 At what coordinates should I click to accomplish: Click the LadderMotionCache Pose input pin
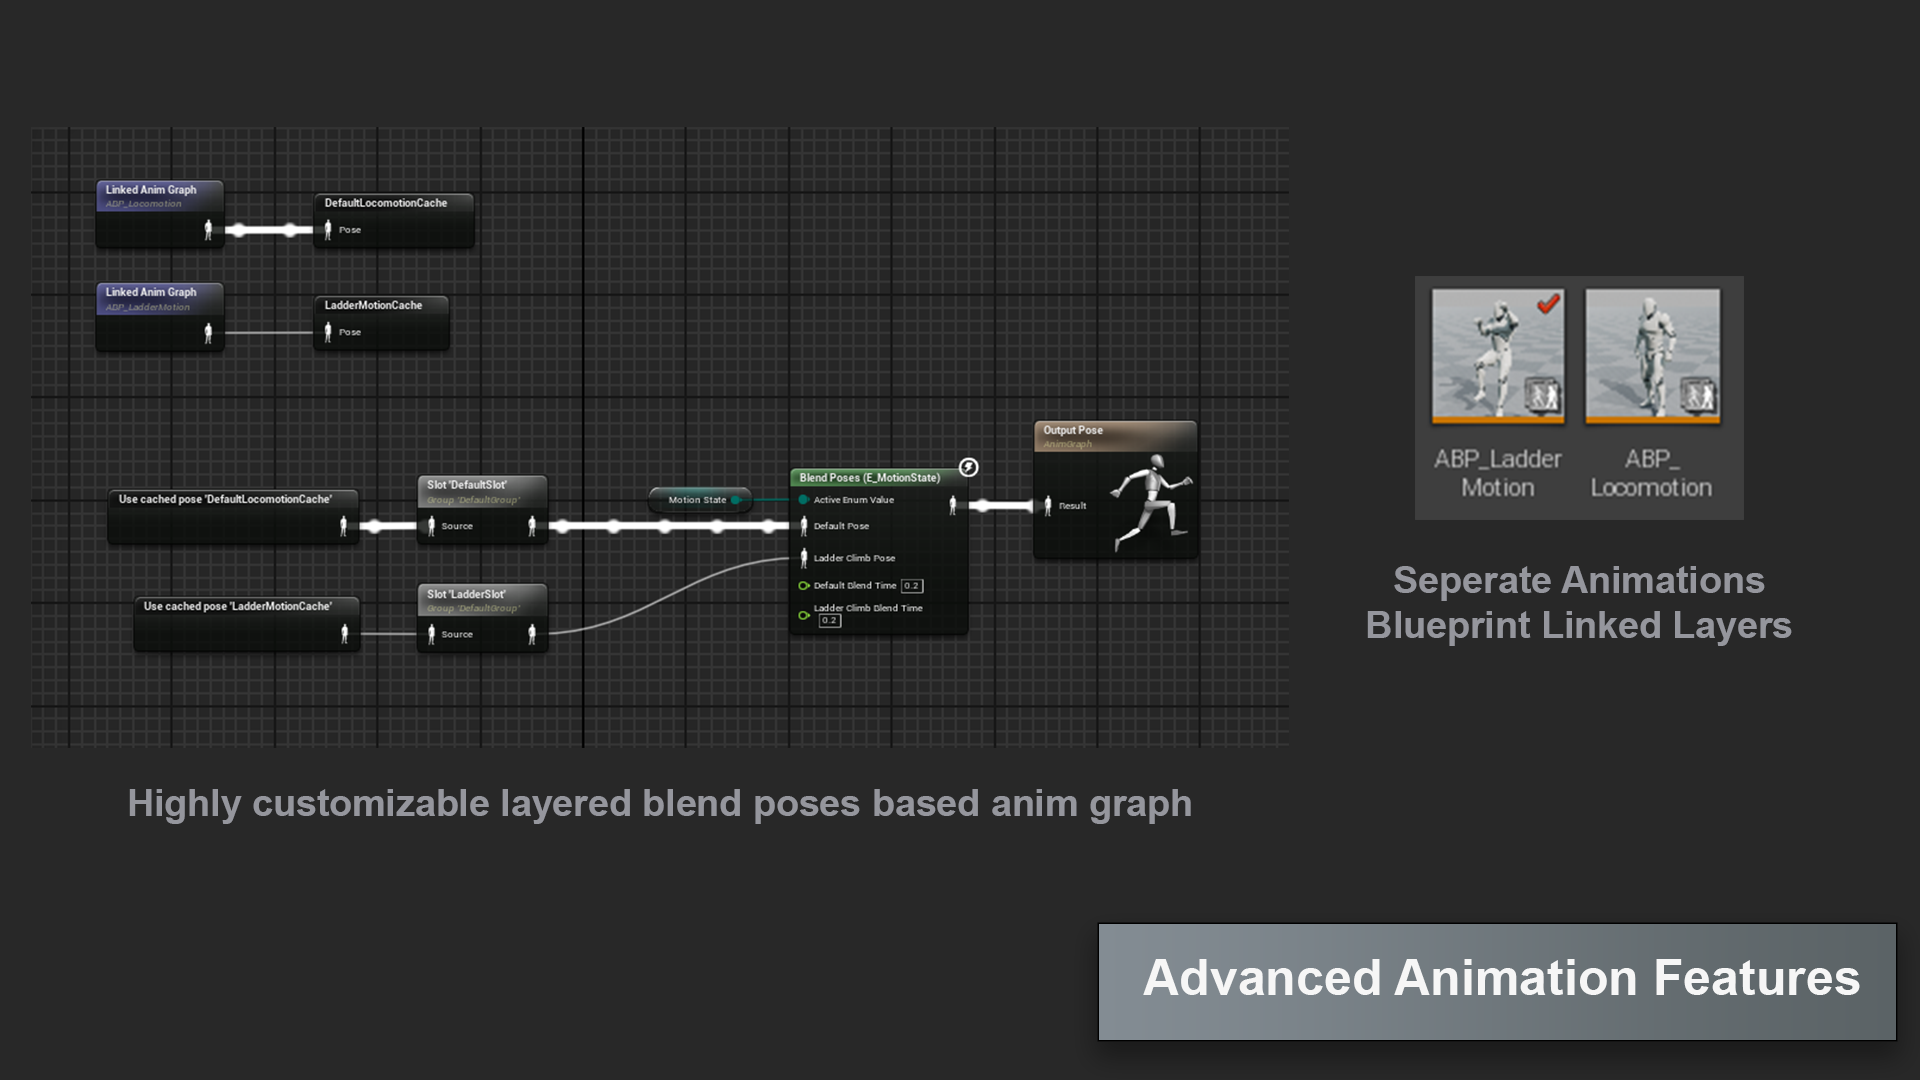327,332
